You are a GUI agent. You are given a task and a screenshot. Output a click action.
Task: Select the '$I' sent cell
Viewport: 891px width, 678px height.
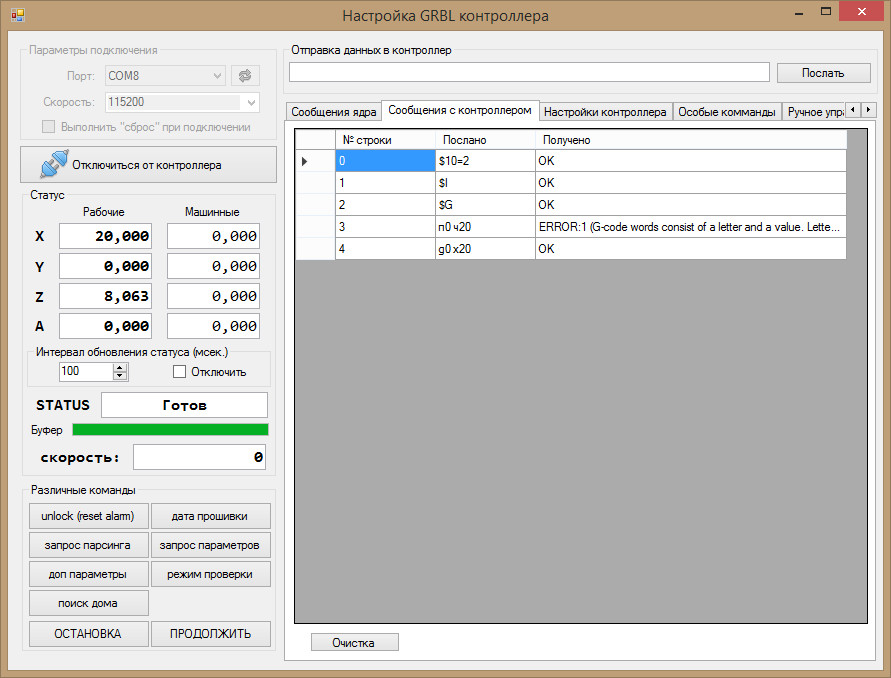pyautogui.click(x=485, y=183)
